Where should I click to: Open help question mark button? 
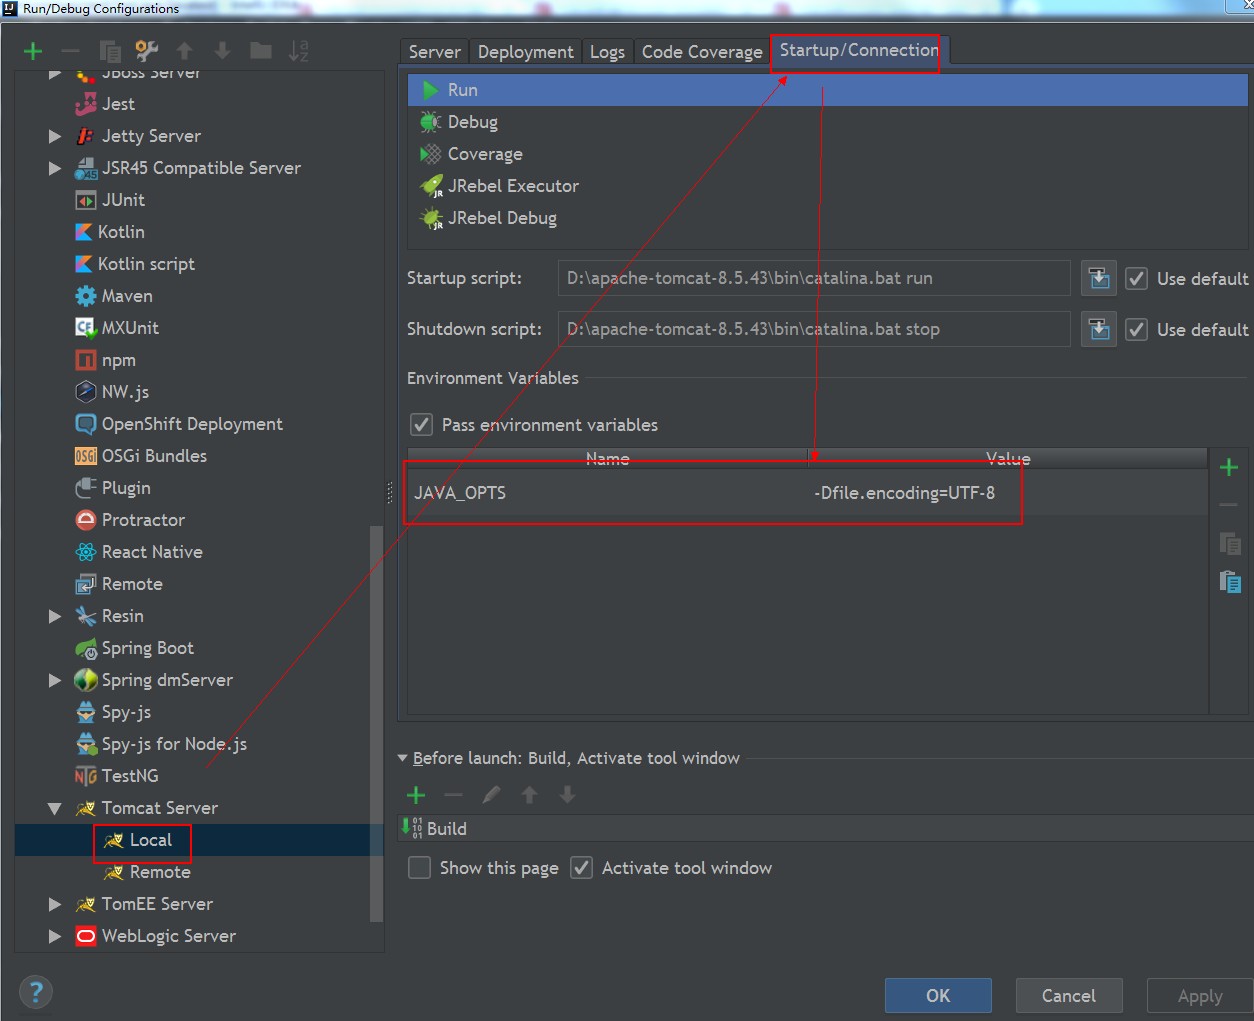(36, 992)
